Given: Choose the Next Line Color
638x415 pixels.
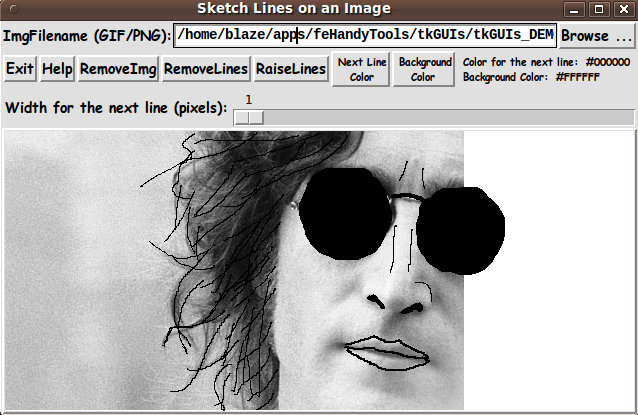Looking at the screenshot, I should tap(361, 69).
